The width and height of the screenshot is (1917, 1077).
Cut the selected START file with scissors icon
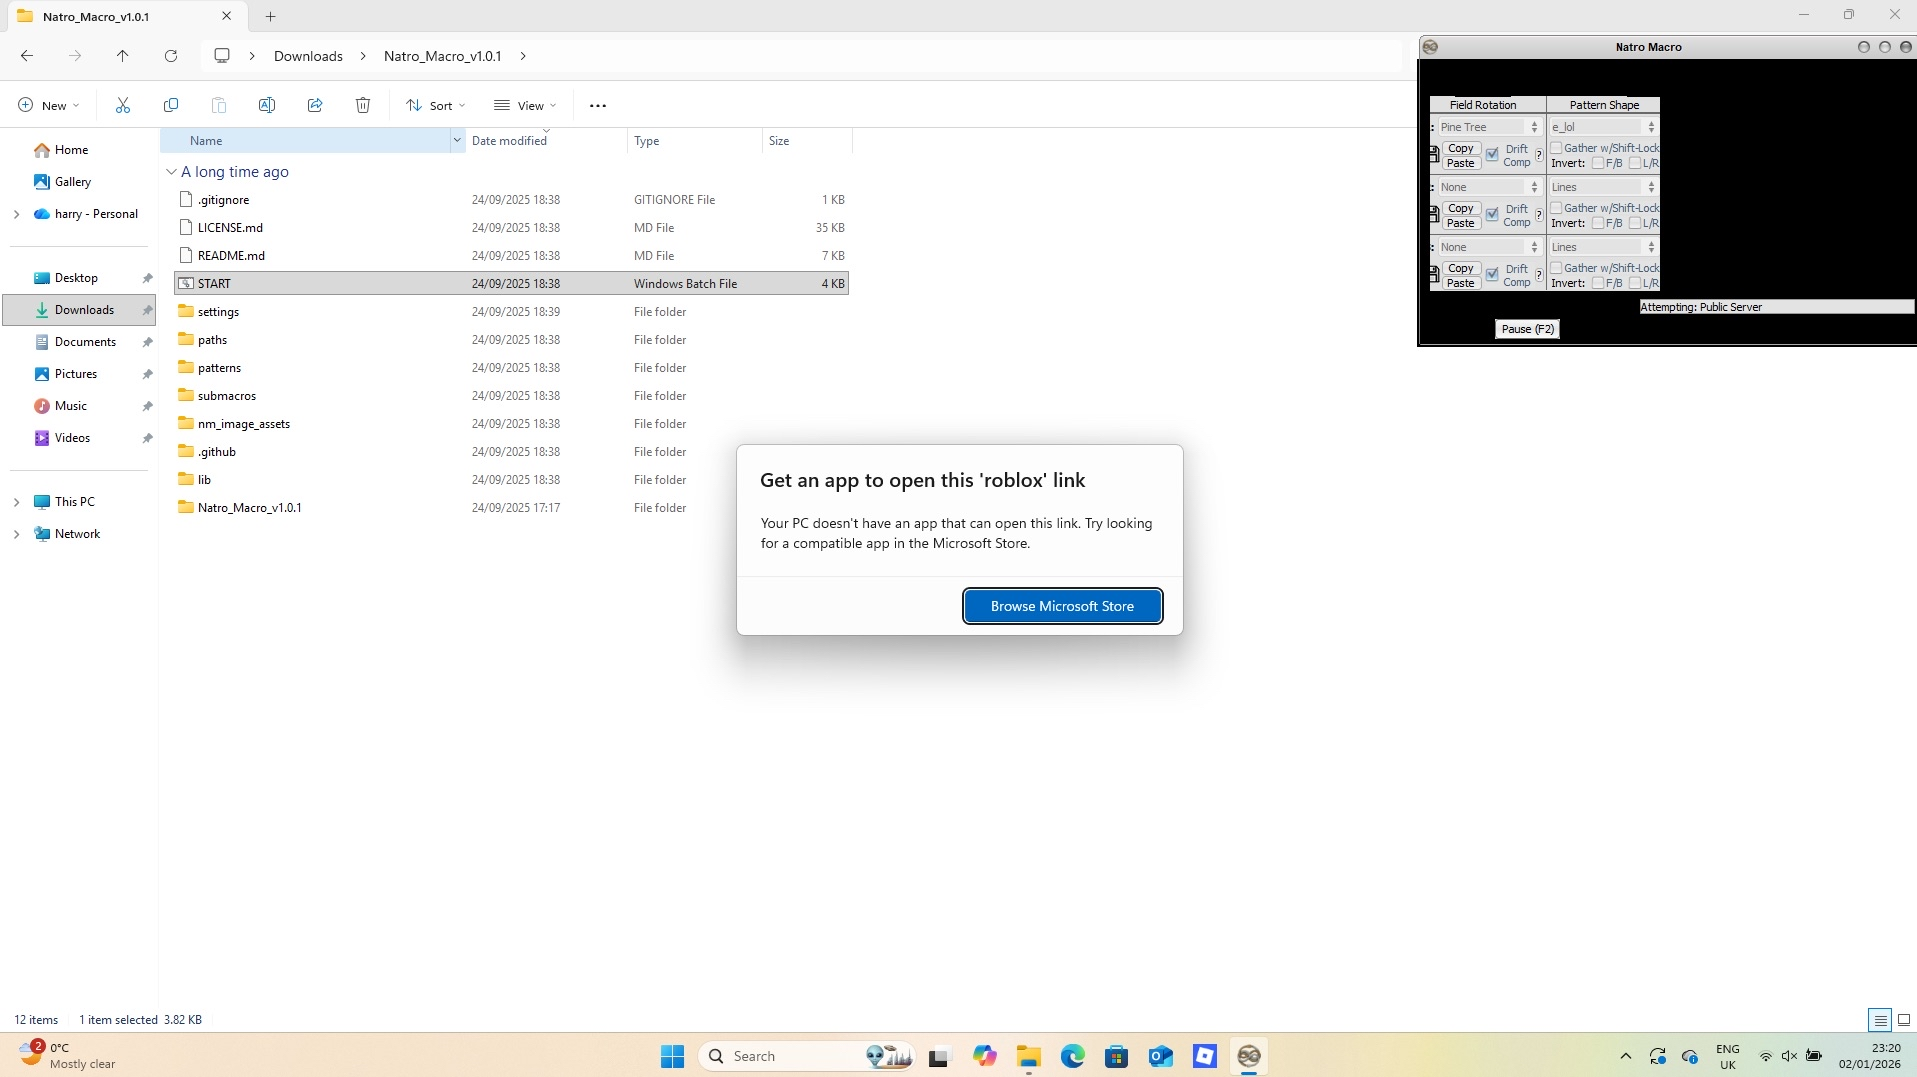click(123, 104)
